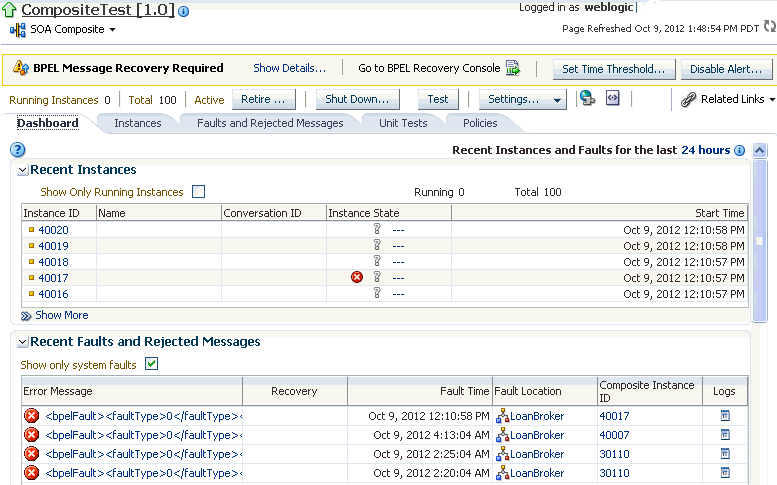777x485 pixels.
Task: Open instance 40019
Action: pyautogui.click(x=54, y=246)
